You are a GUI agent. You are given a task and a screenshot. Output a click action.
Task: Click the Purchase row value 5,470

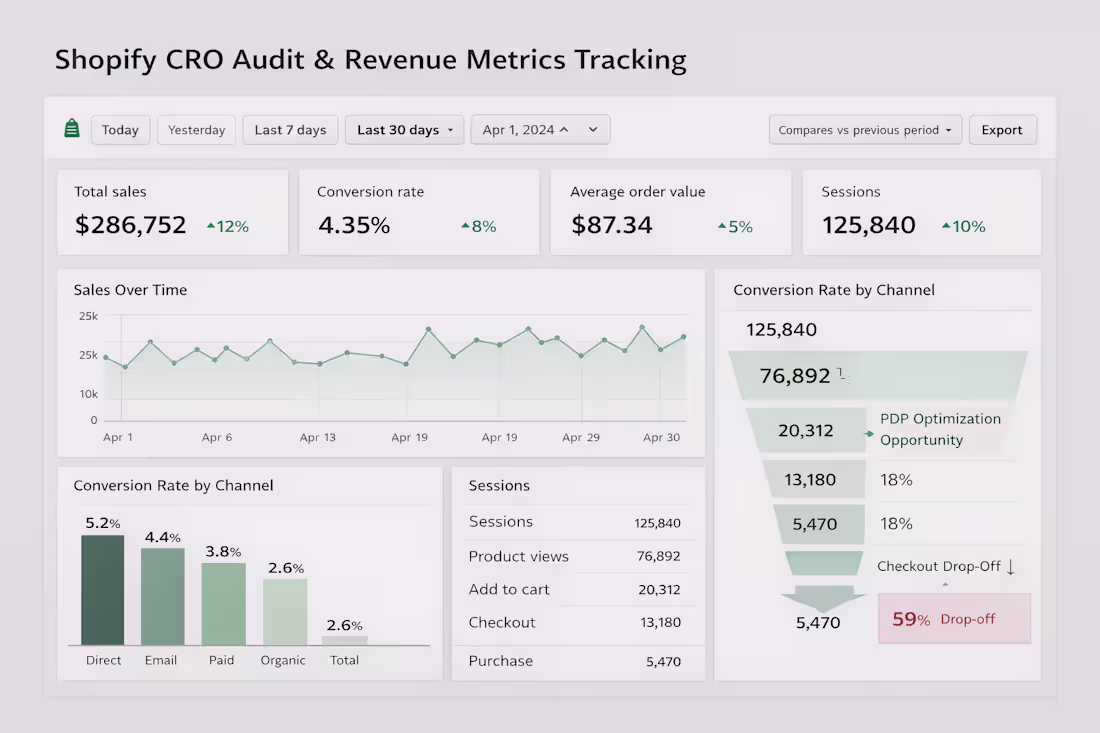coord(664,661)
